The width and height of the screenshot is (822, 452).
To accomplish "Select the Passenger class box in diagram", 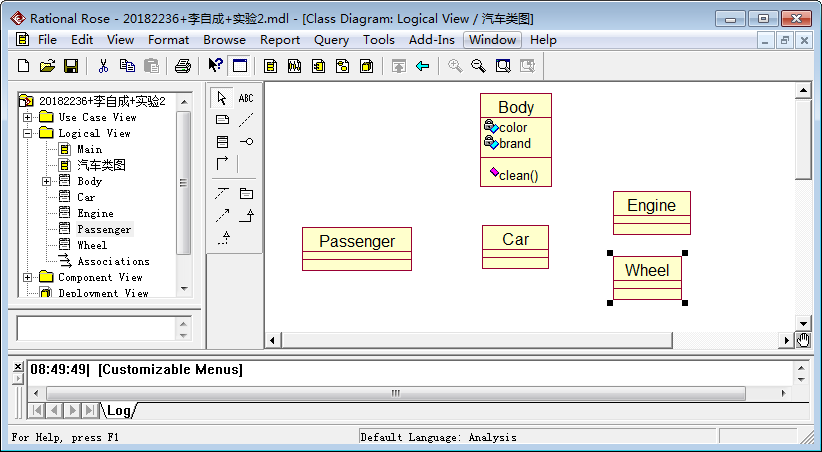I will click(357, 249).
